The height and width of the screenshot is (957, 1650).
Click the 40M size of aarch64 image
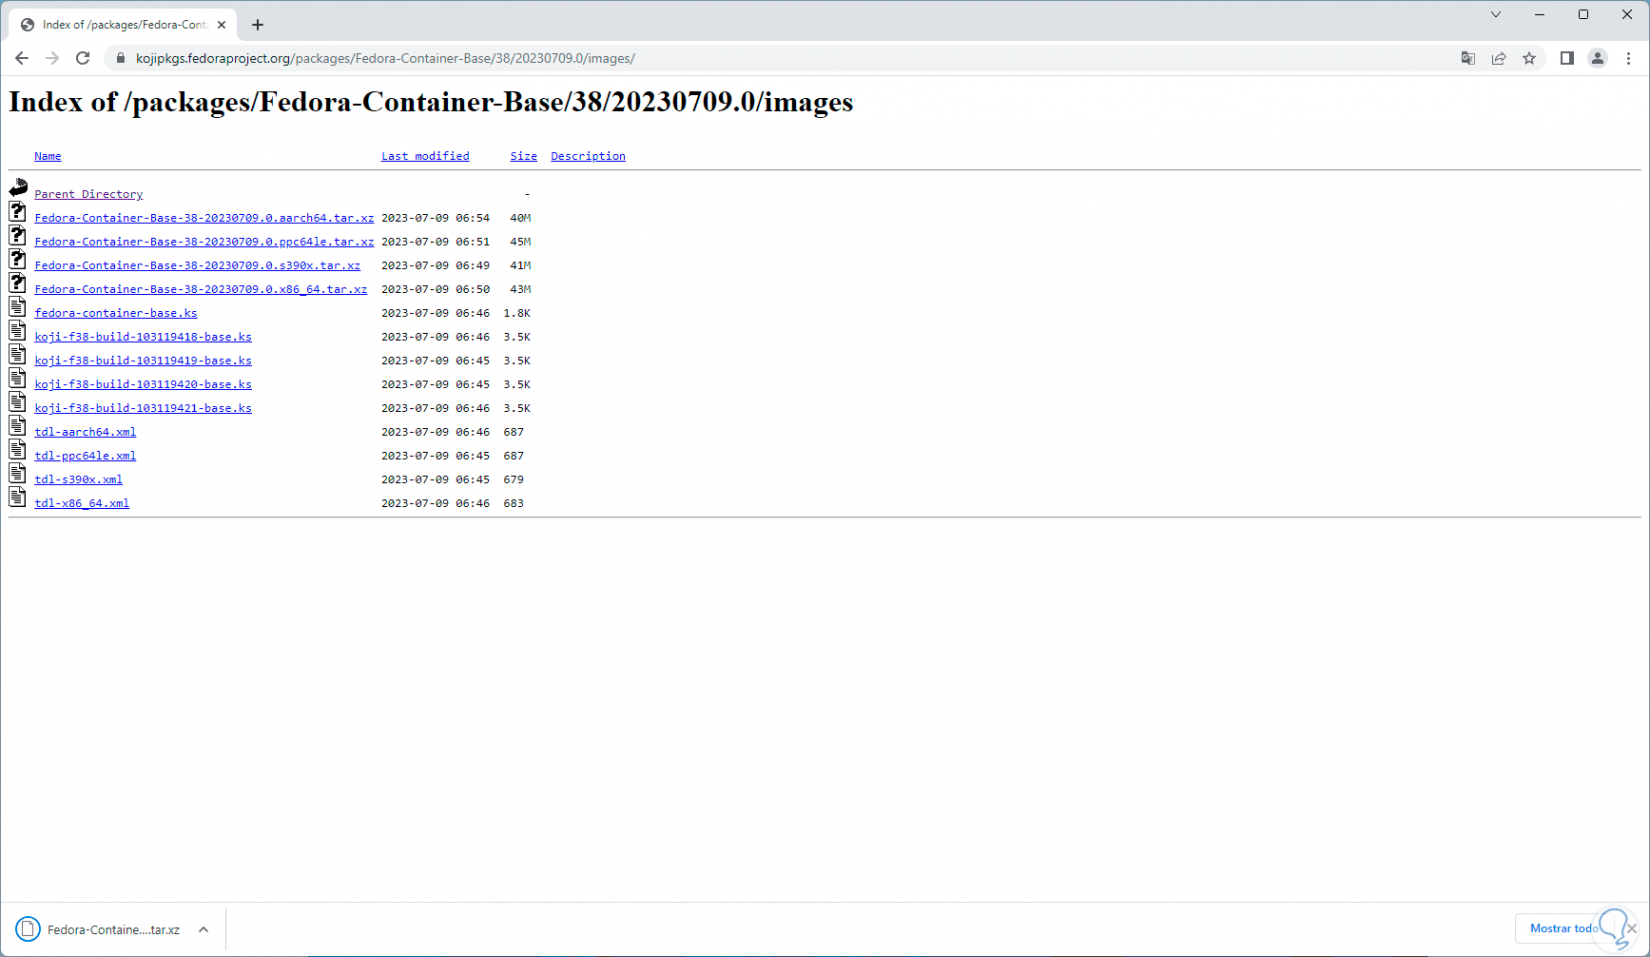520,218
